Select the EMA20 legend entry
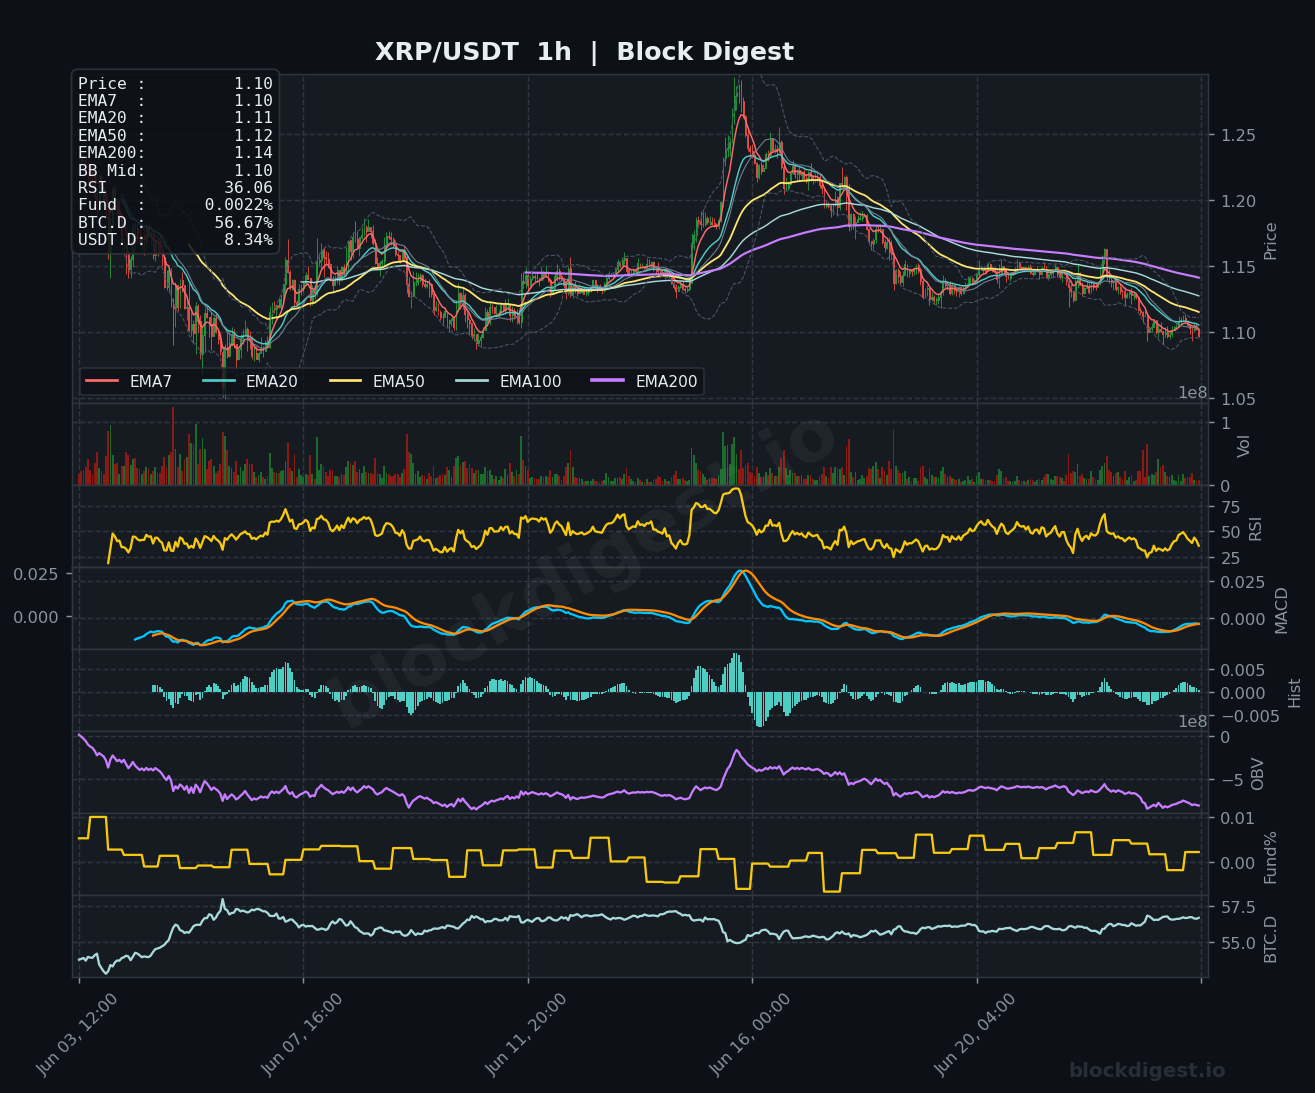 [x=249, y=381]
